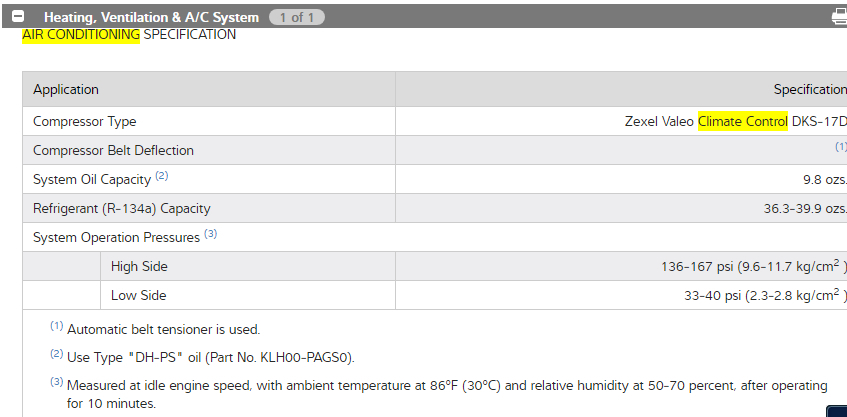847x417 pixels.
Task: Click the highlighted "Climate Control" text
Action: tap(742, 121)
